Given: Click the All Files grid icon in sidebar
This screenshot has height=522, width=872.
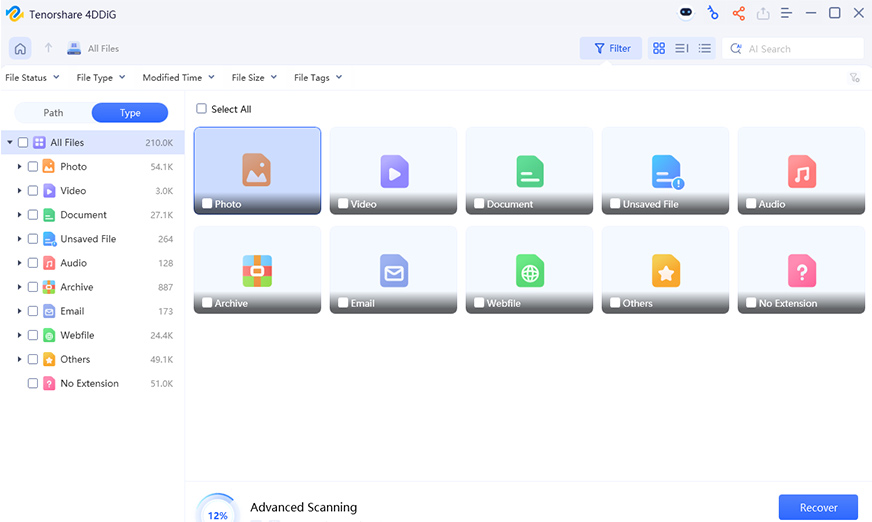Looking at the screenshot, I should (x=39, y=142).
